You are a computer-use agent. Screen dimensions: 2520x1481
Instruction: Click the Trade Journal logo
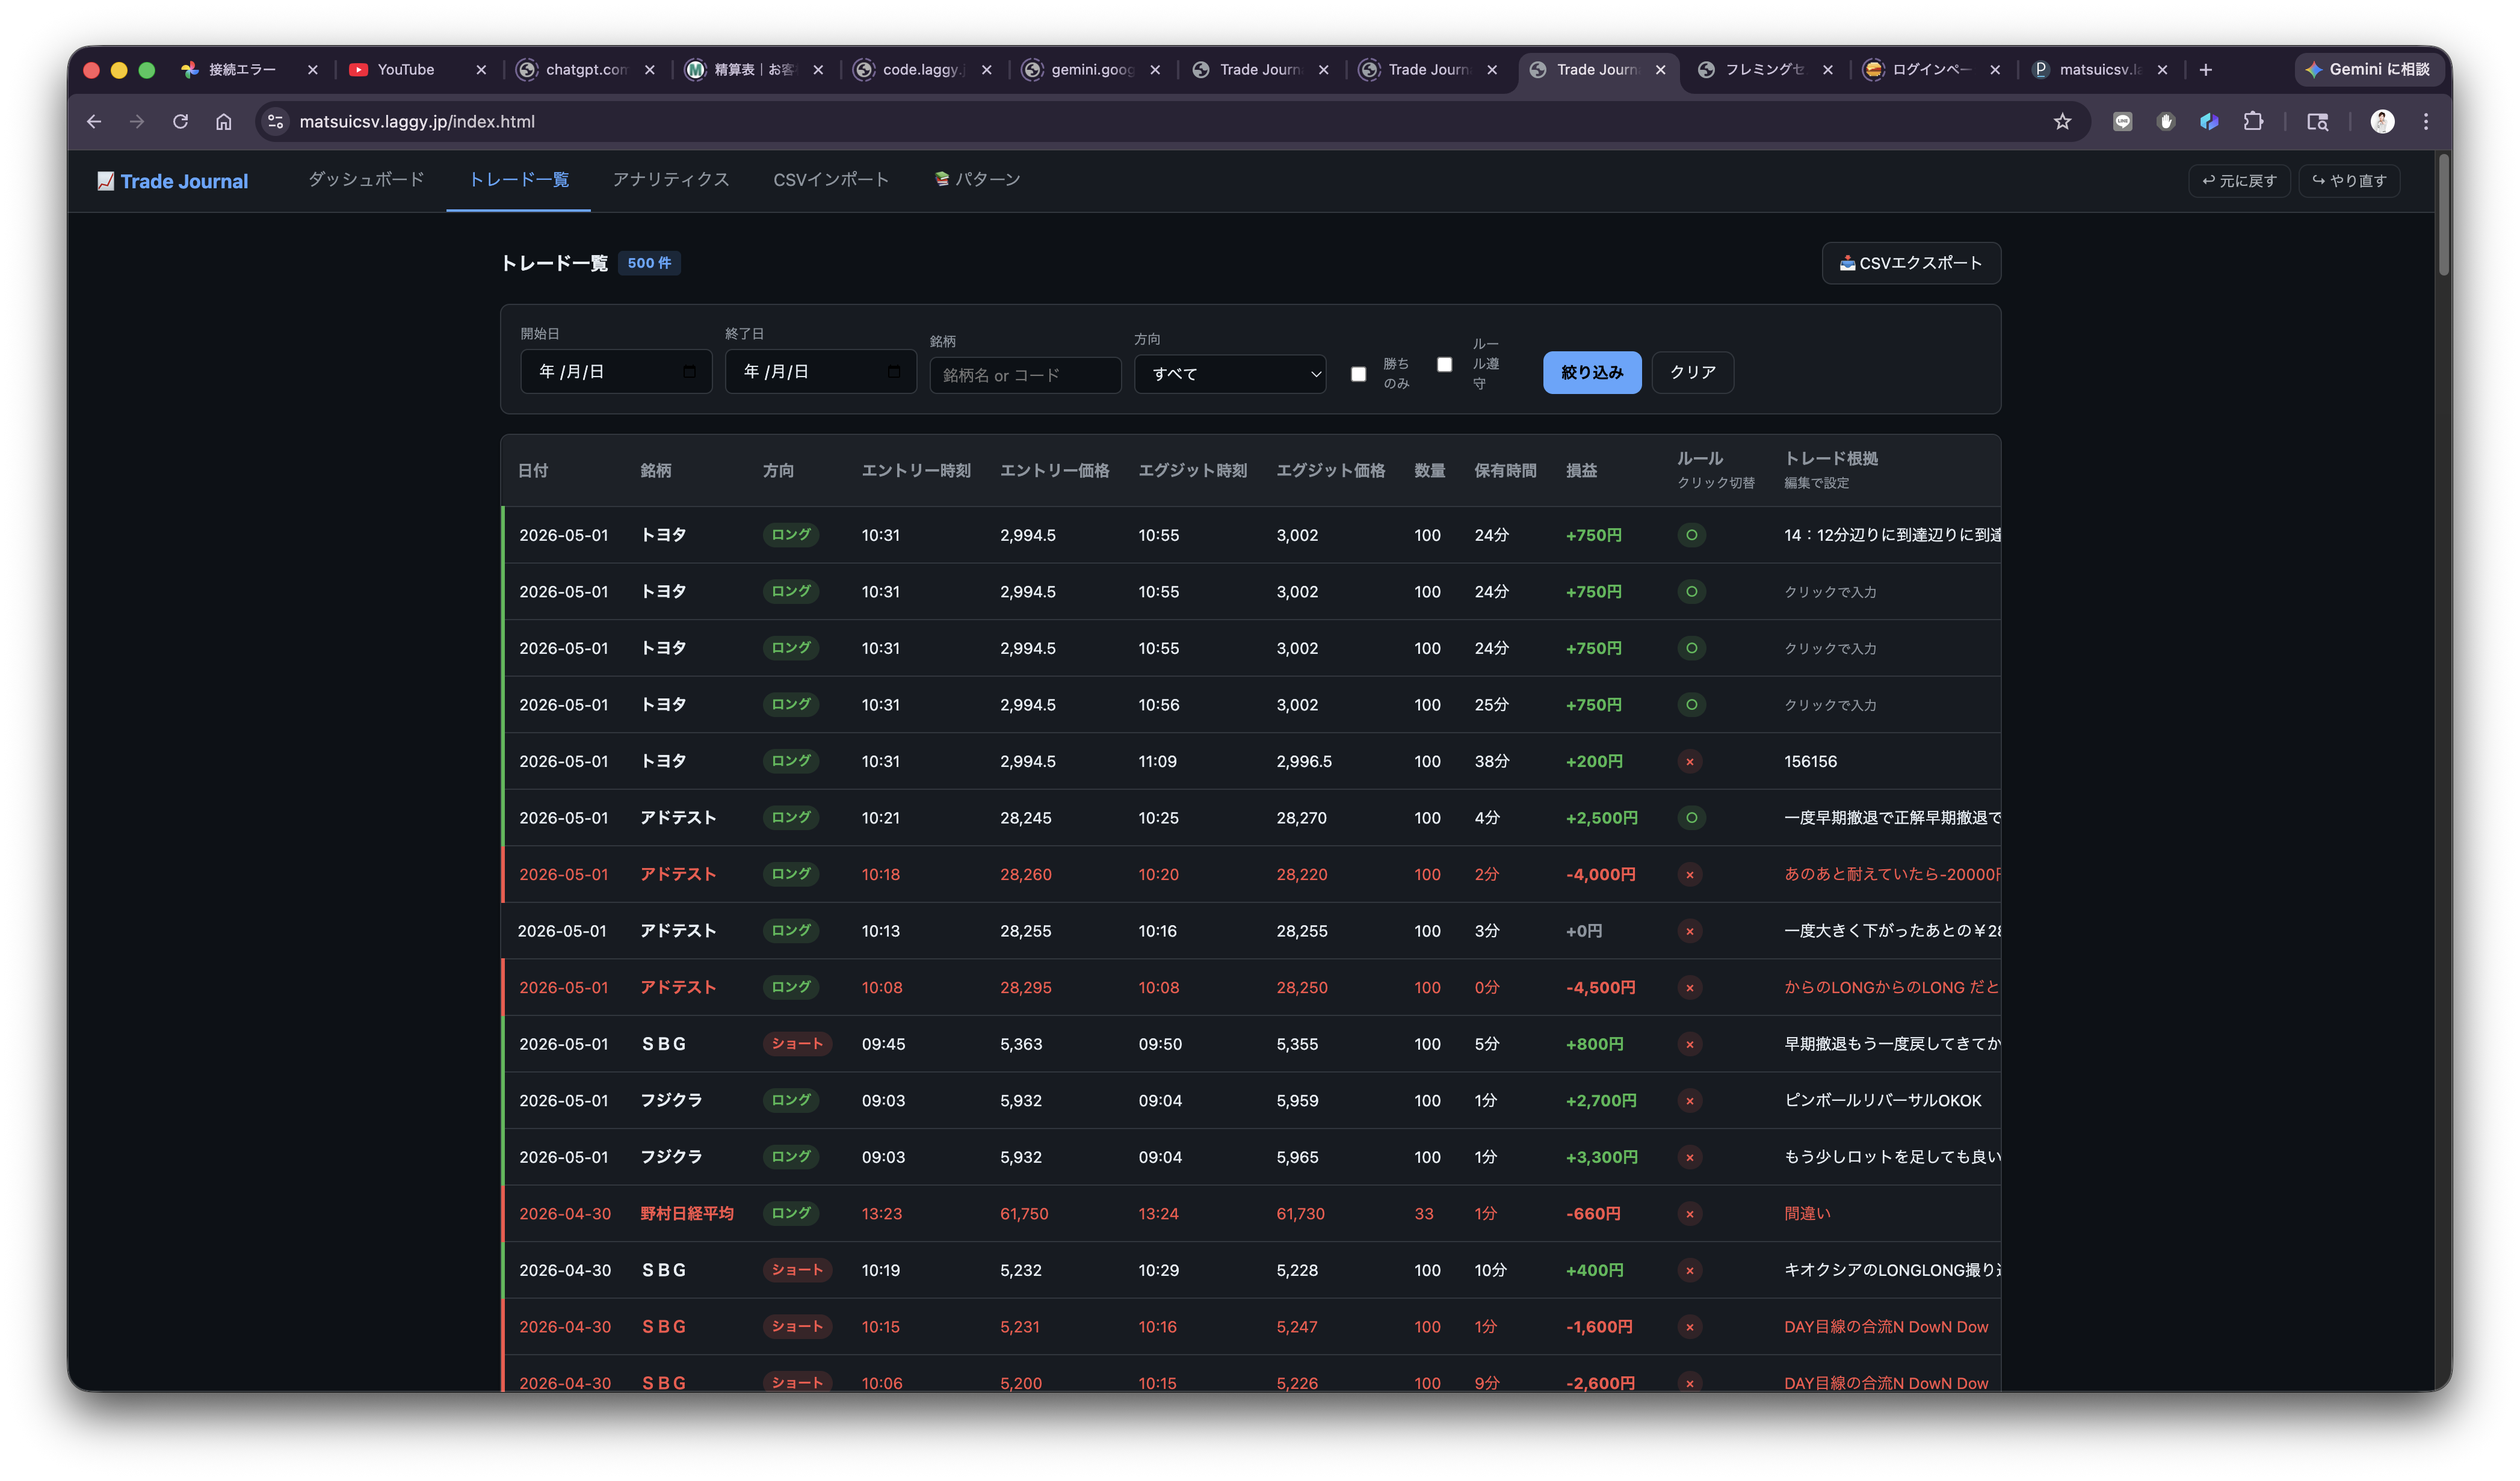[172, 181]
